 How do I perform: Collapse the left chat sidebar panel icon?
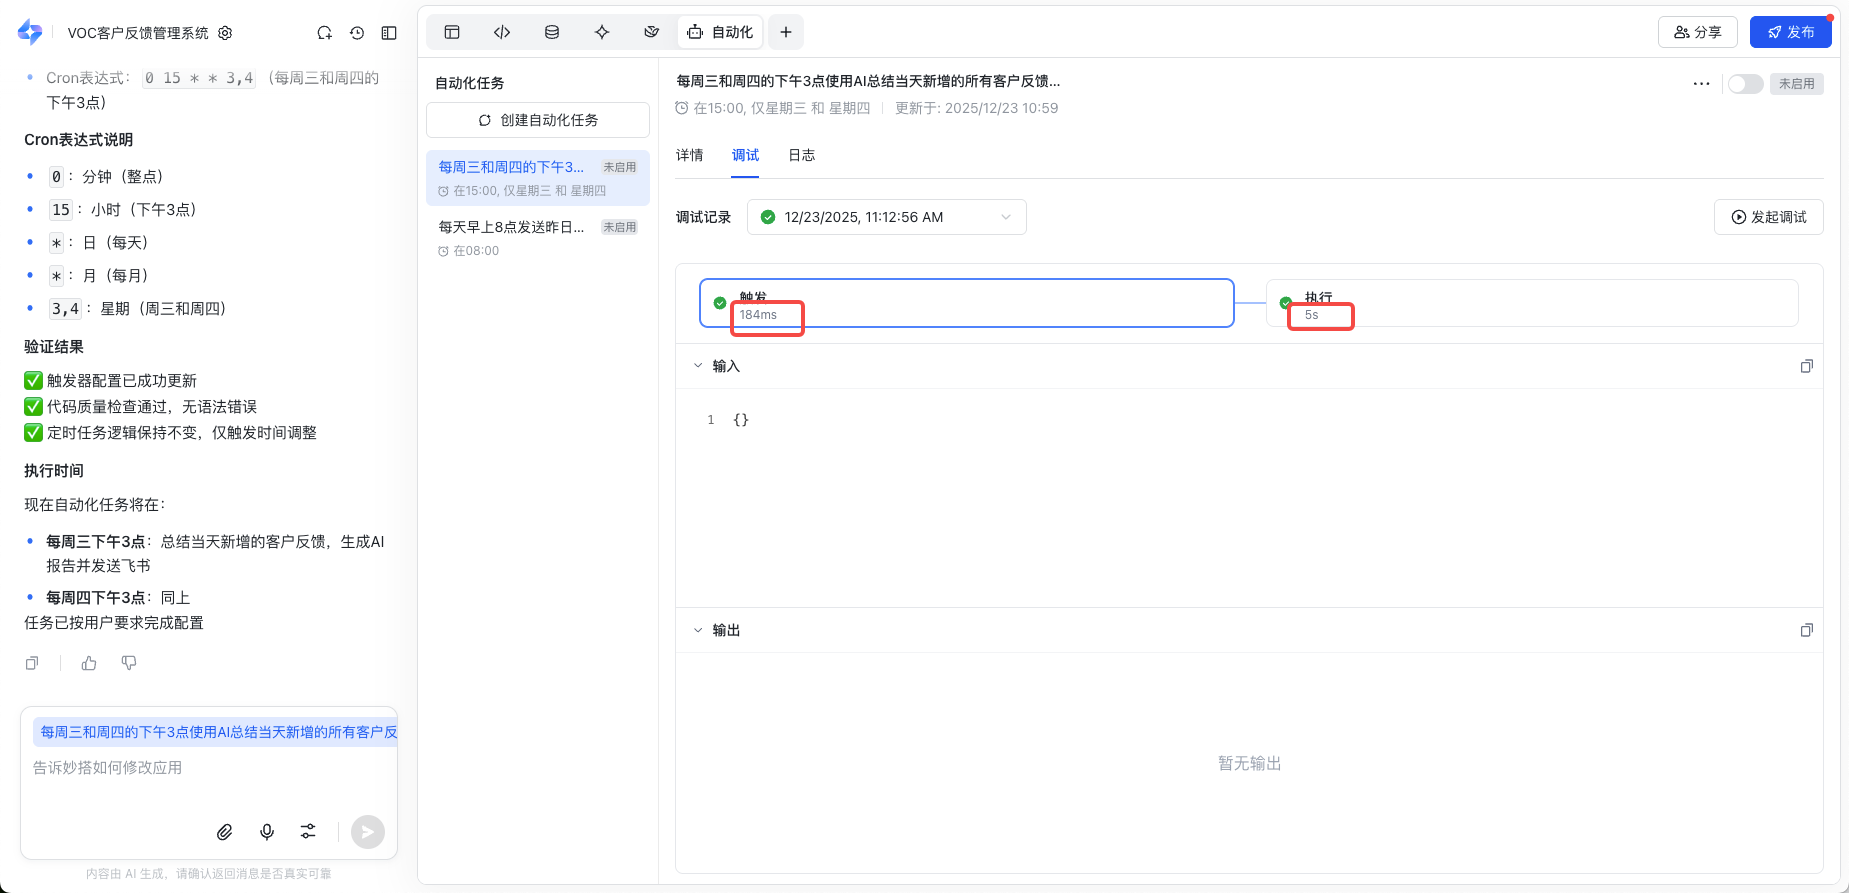(x=389, y=33)
